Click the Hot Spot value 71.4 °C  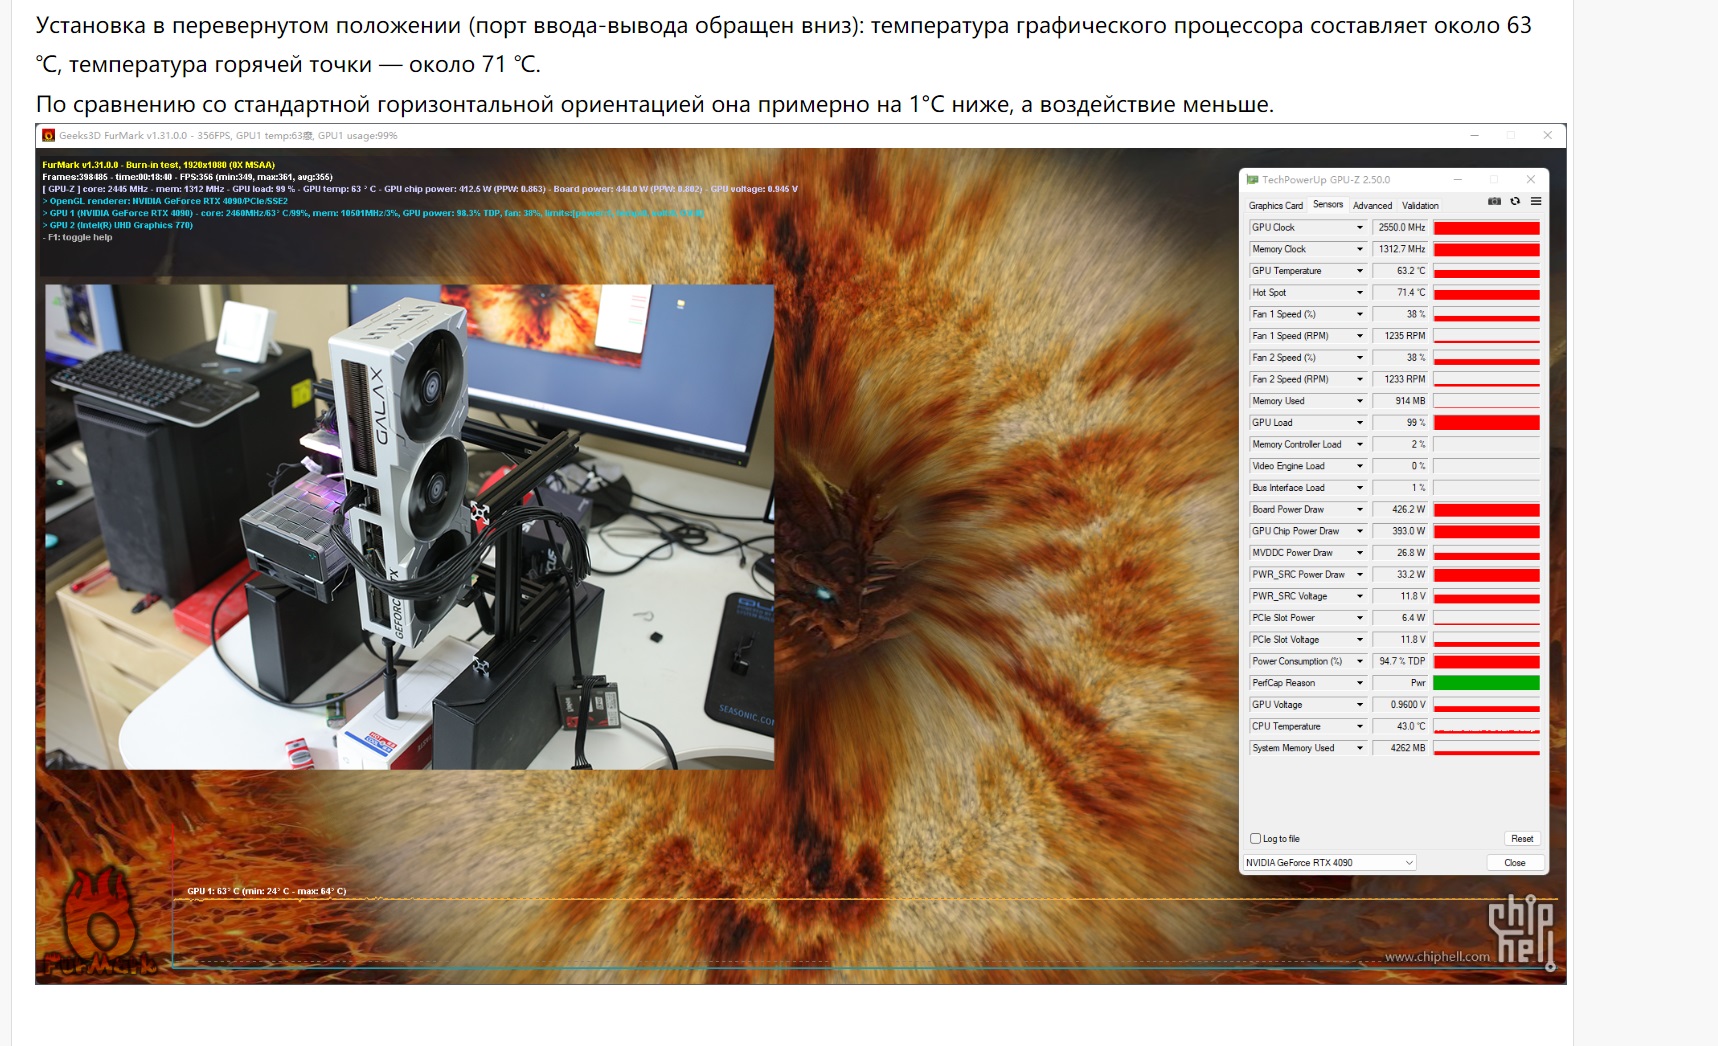(1400, 293)
